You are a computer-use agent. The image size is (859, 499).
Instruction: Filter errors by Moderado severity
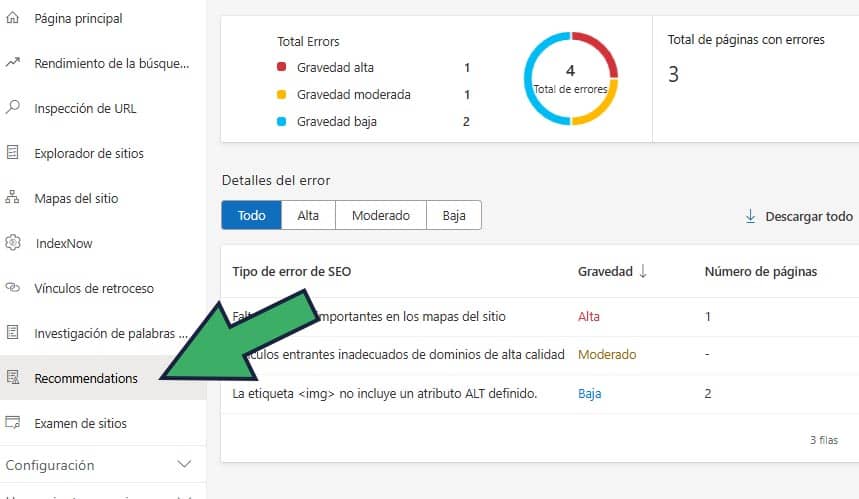pyautogui.click(x=381, y=215)
